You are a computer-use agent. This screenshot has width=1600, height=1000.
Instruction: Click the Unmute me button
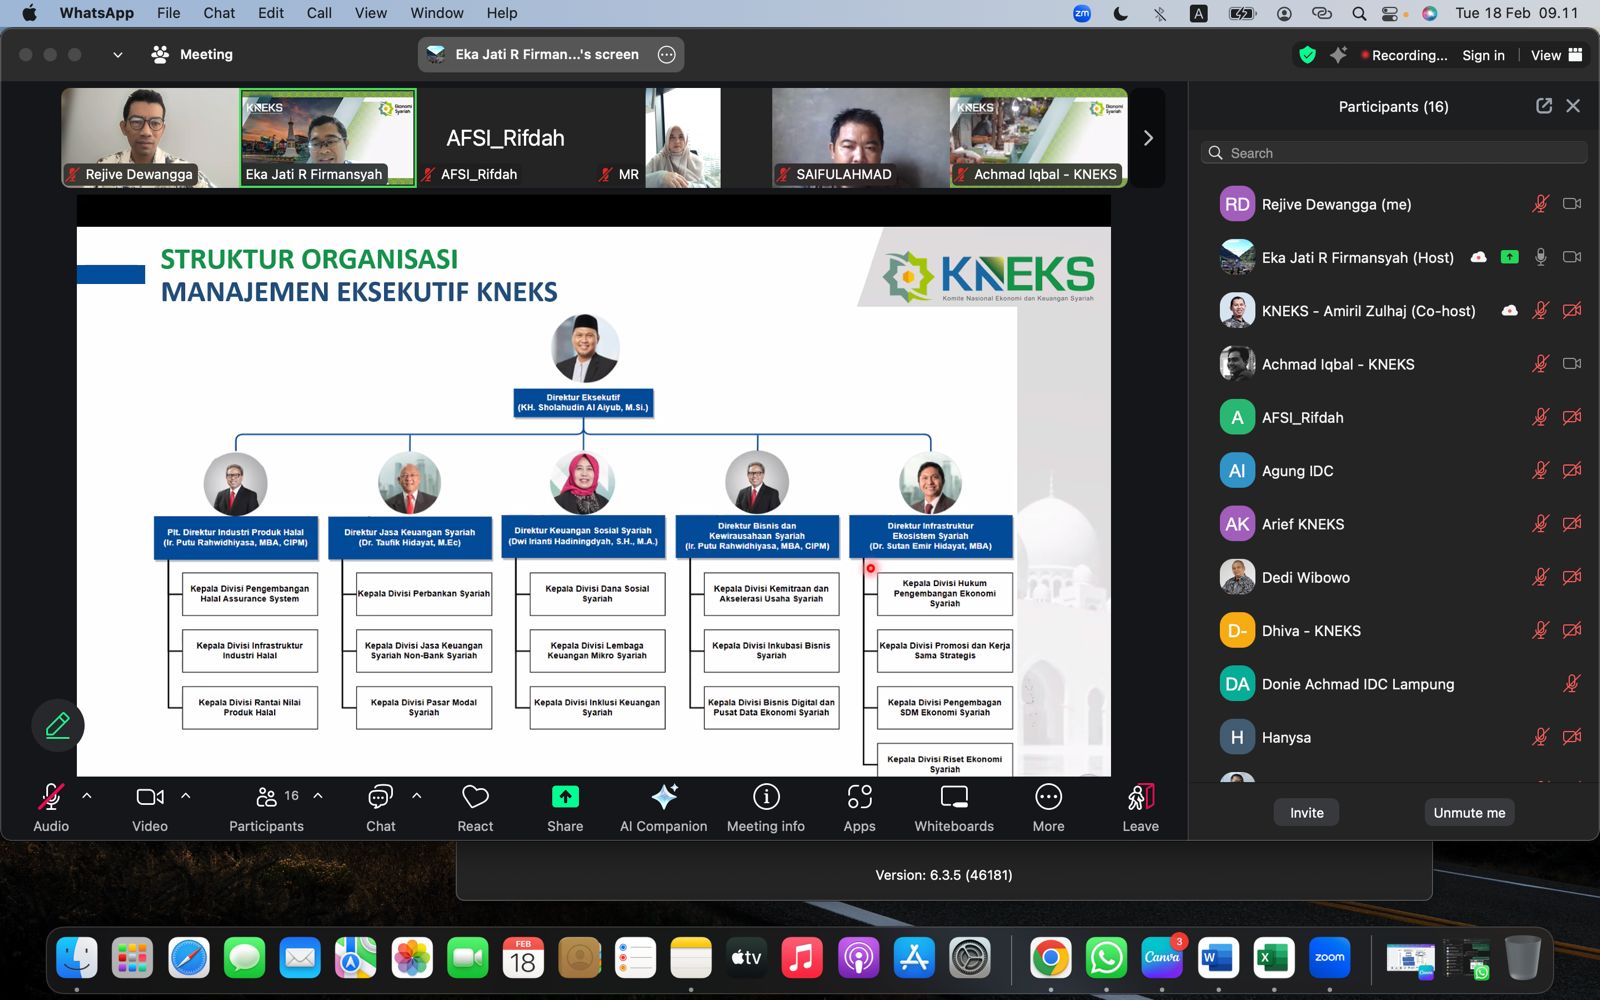coord(1469,813)
